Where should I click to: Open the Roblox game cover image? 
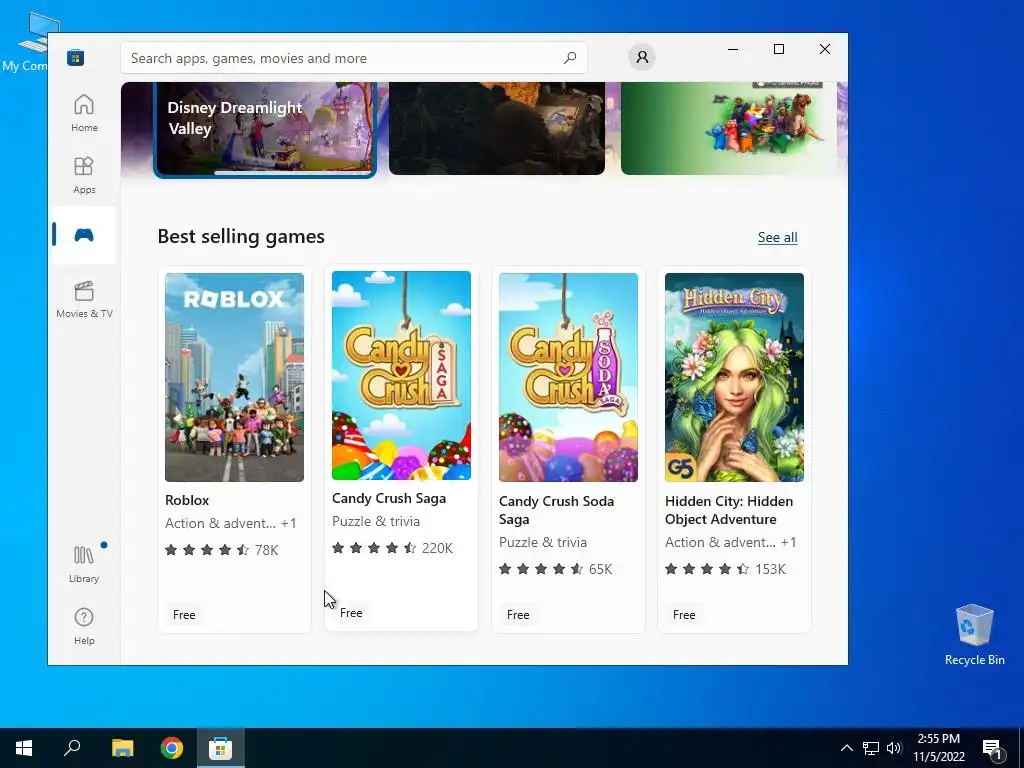[x=234, y=377]
